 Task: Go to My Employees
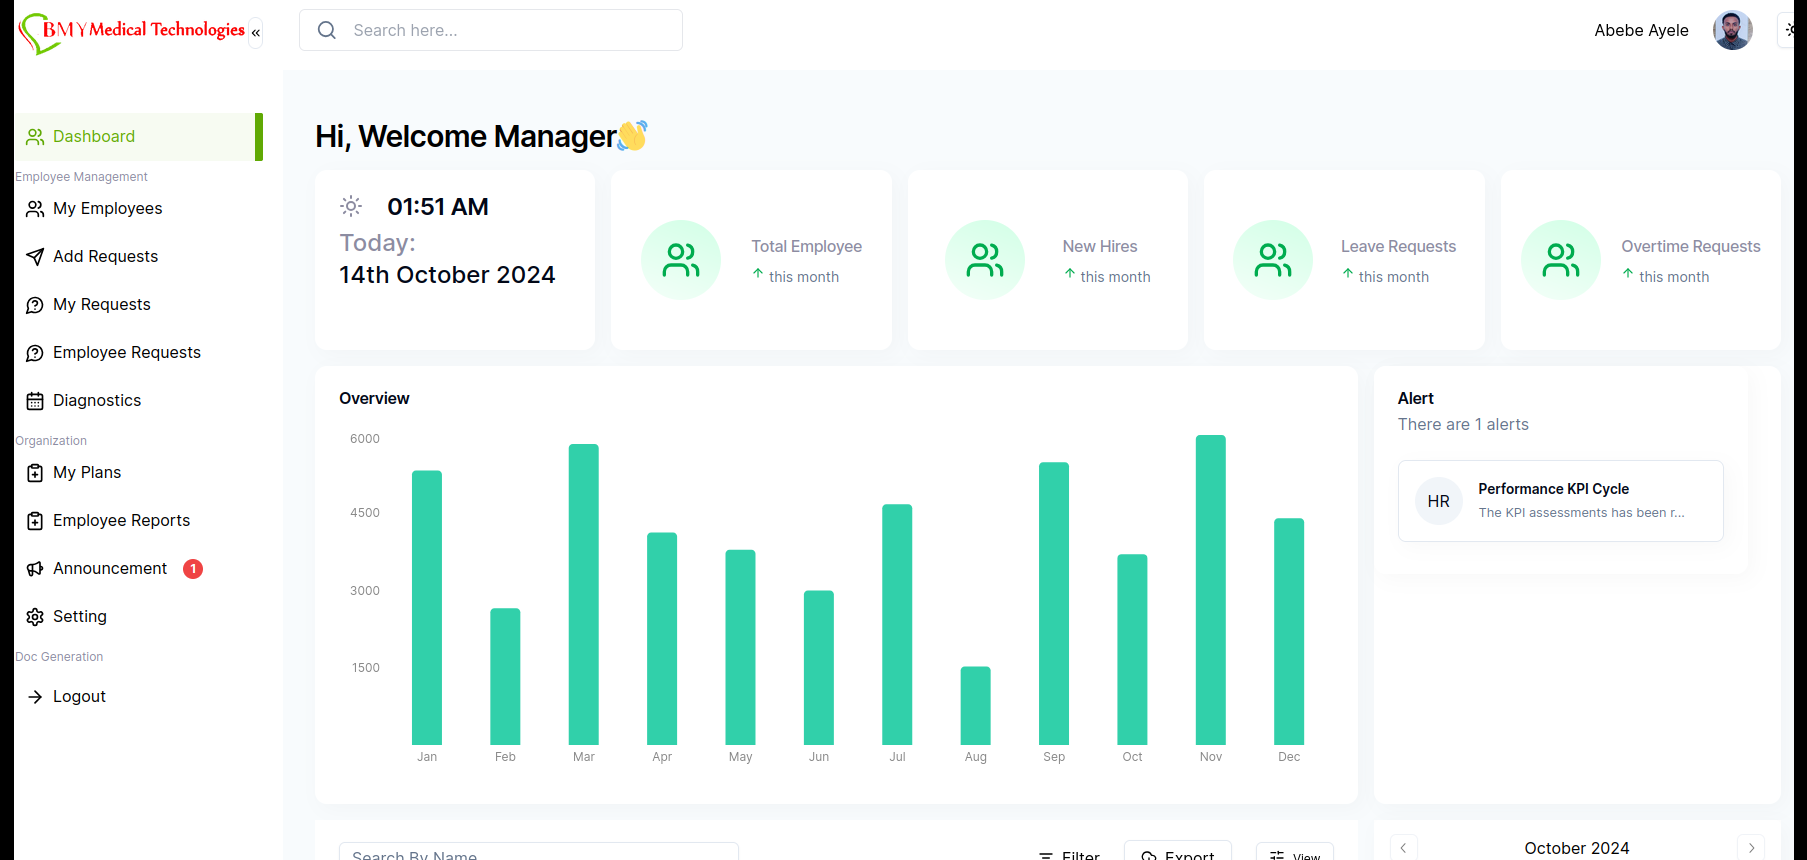point(107,209)
